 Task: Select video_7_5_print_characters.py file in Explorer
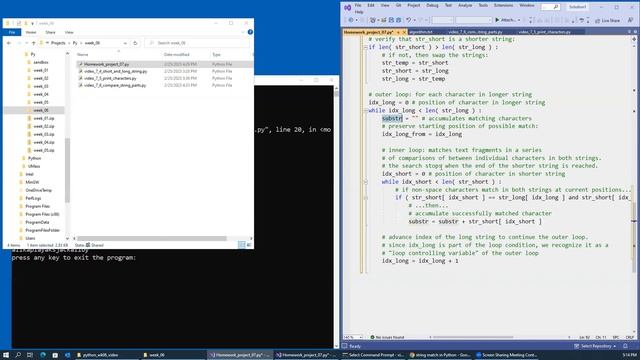coord(110,78)
